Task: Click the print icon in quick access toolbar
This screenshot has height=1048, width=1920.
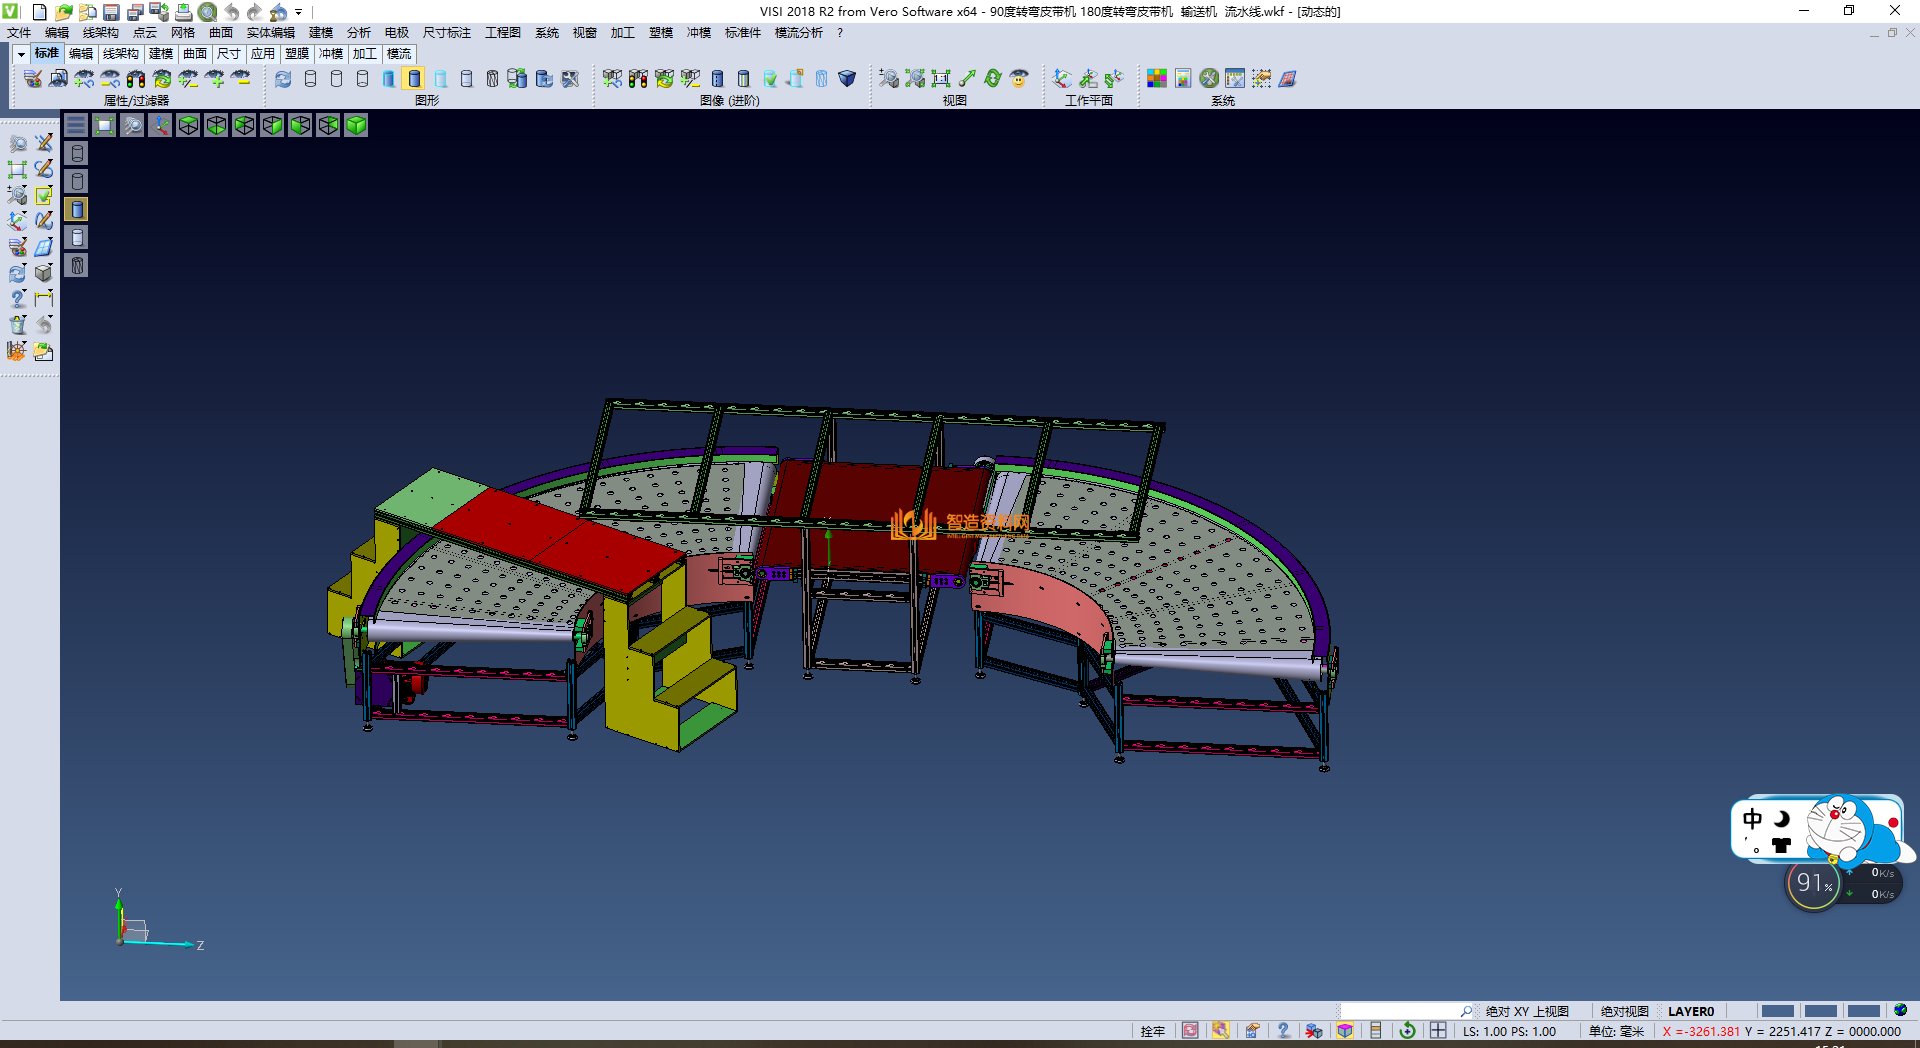Action: 184,12
